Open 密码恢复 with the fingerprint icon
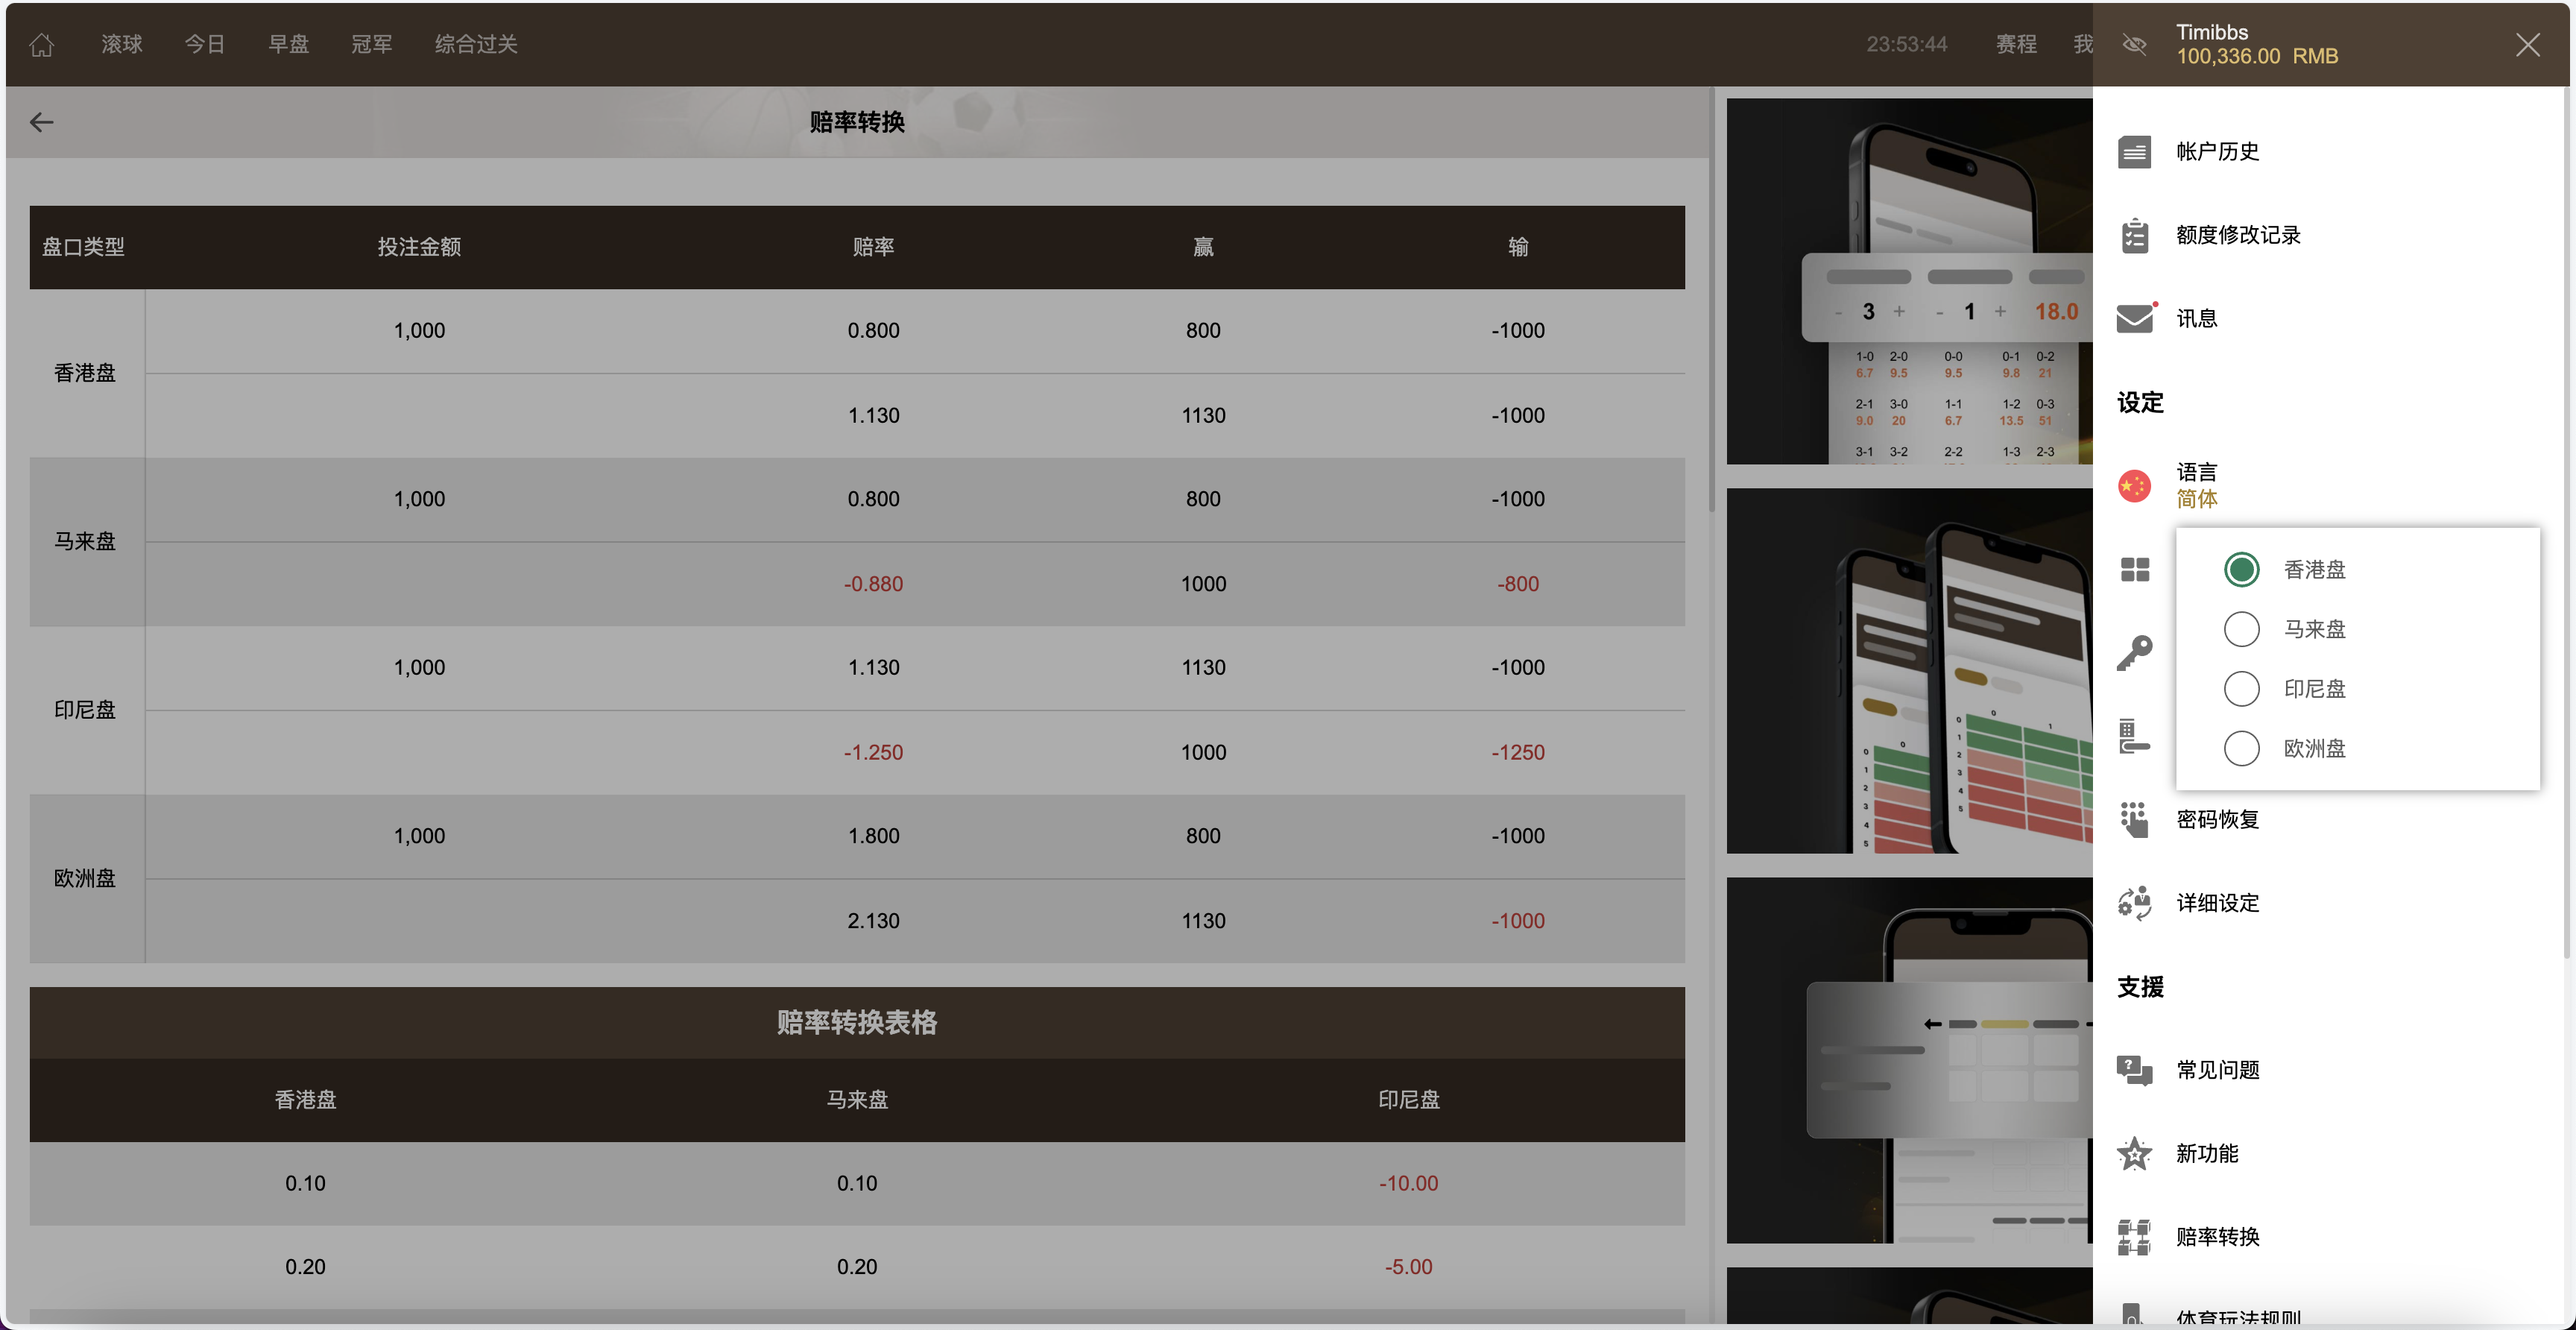 [2135, 819]
